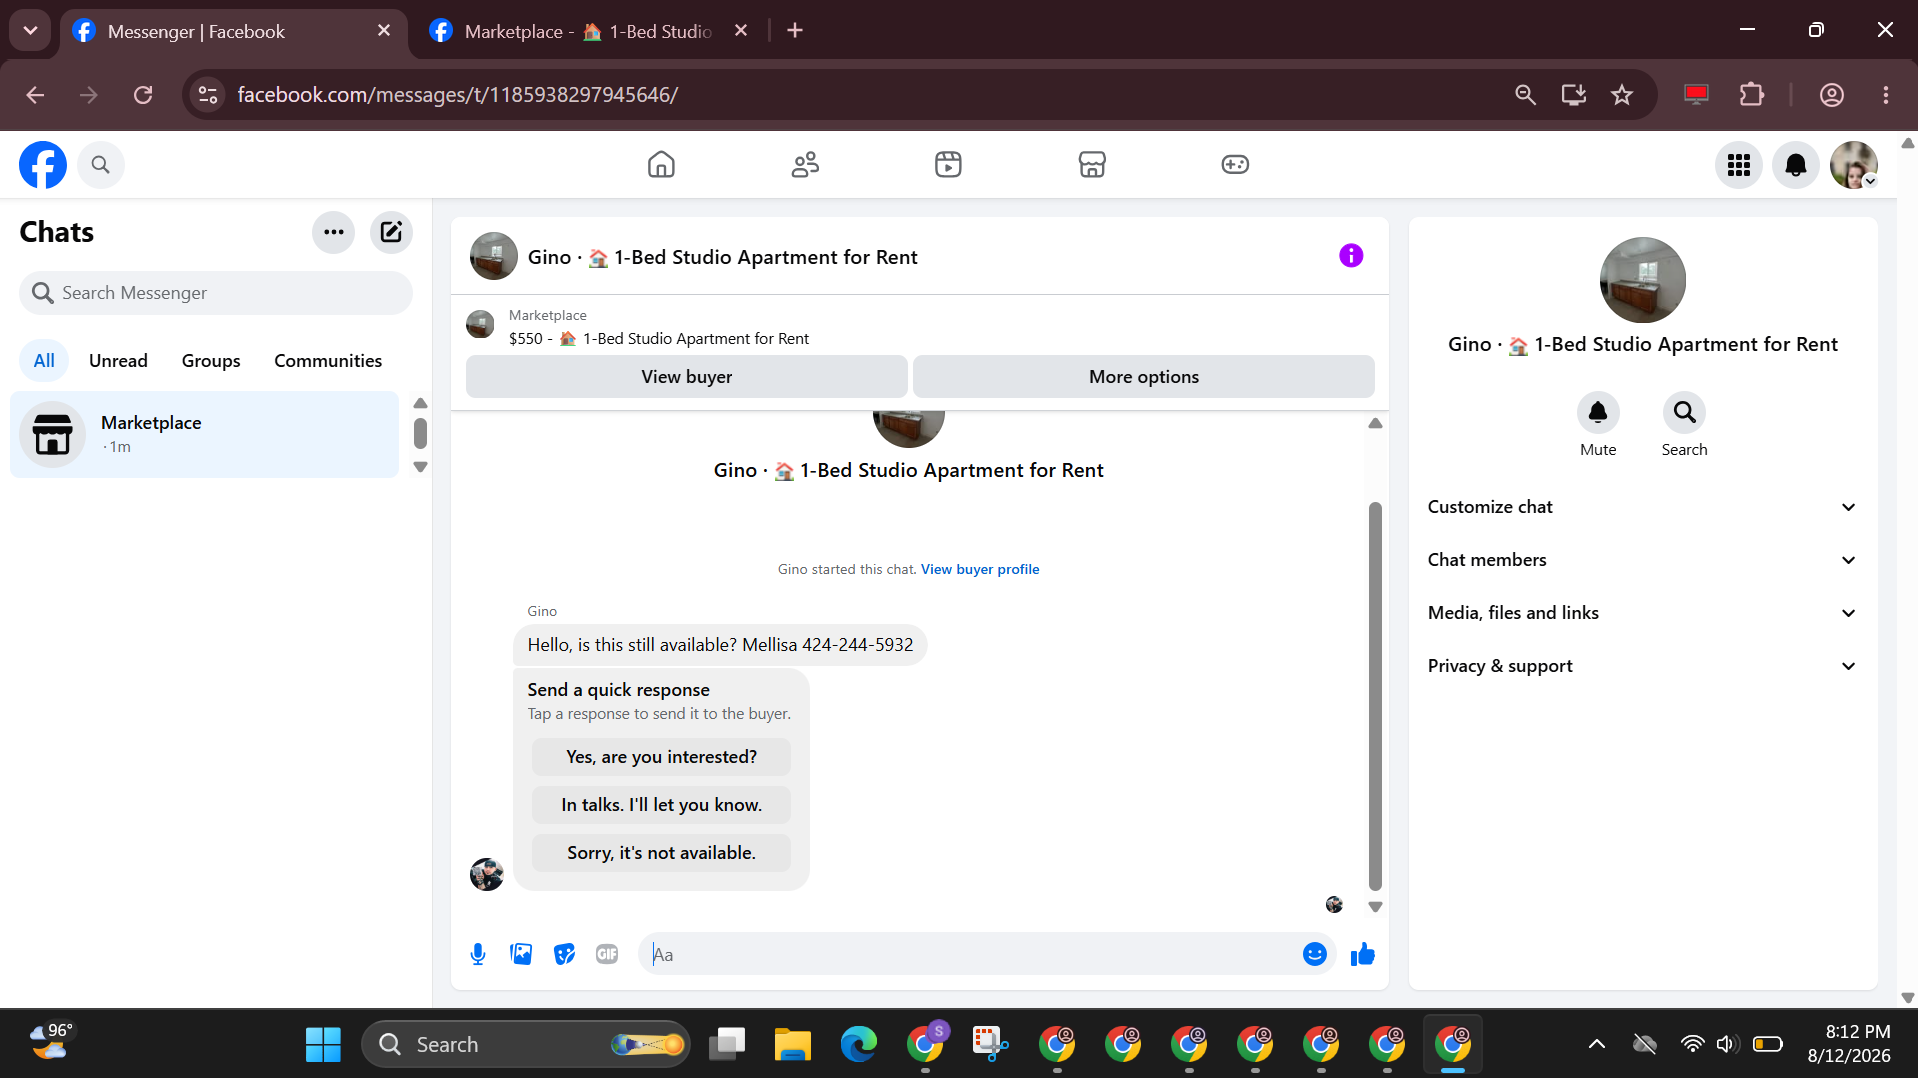Click the browser address bar URL
Image resolution: width=1918 pixels, height=1078 pixels.
[x=457, y=95]
